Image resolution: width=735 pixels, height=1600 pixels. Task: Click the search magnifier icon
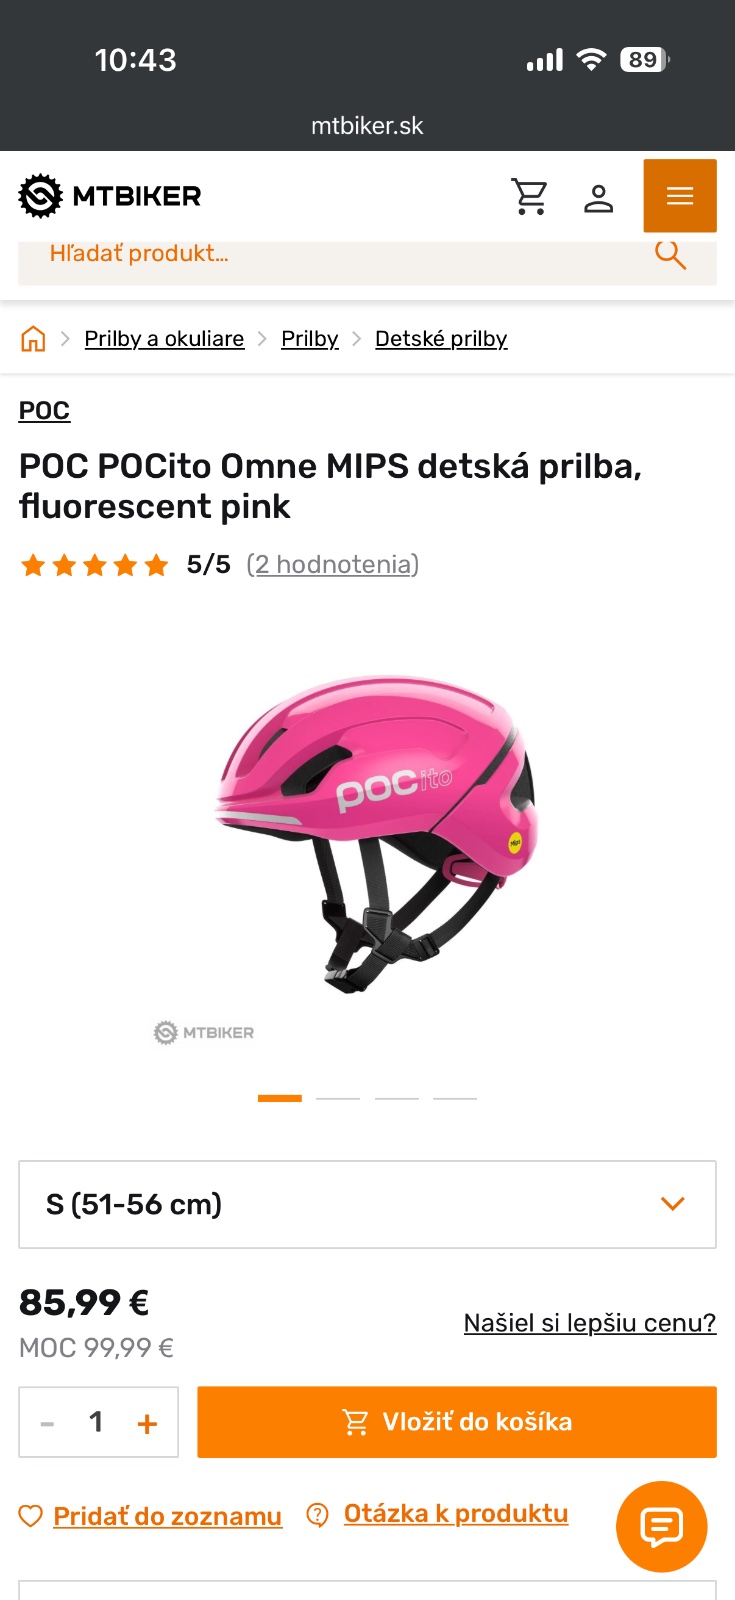pyautogui.click(x=670, y=255)
